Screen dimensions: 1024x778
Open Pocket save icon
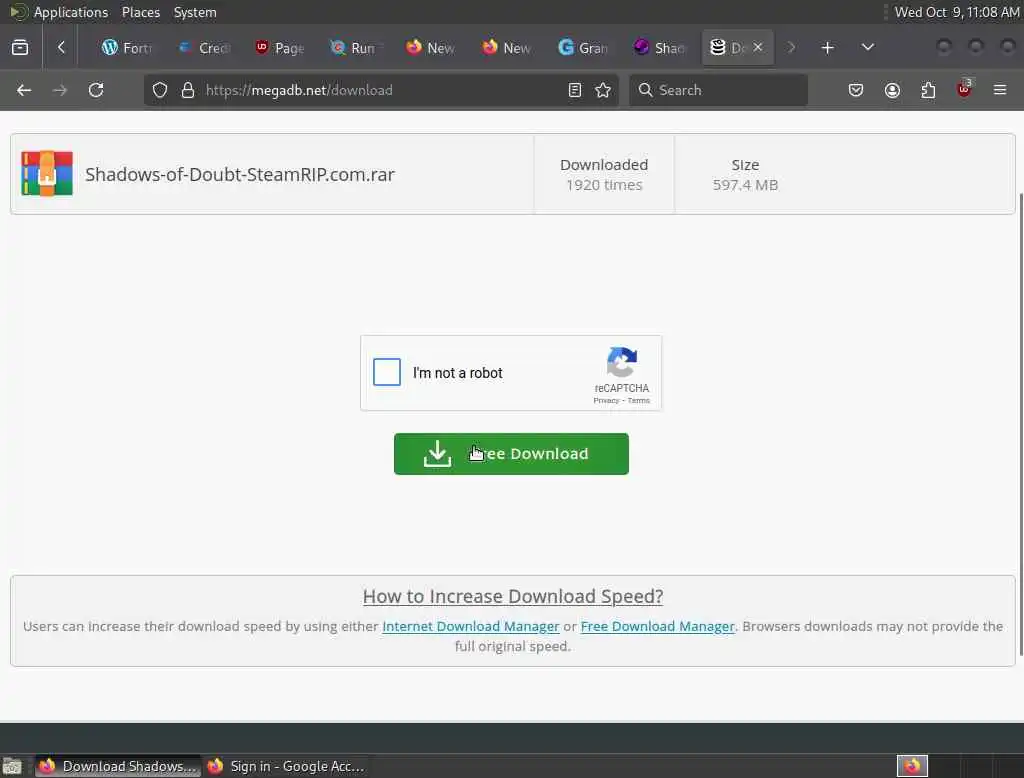coord(856,90)
